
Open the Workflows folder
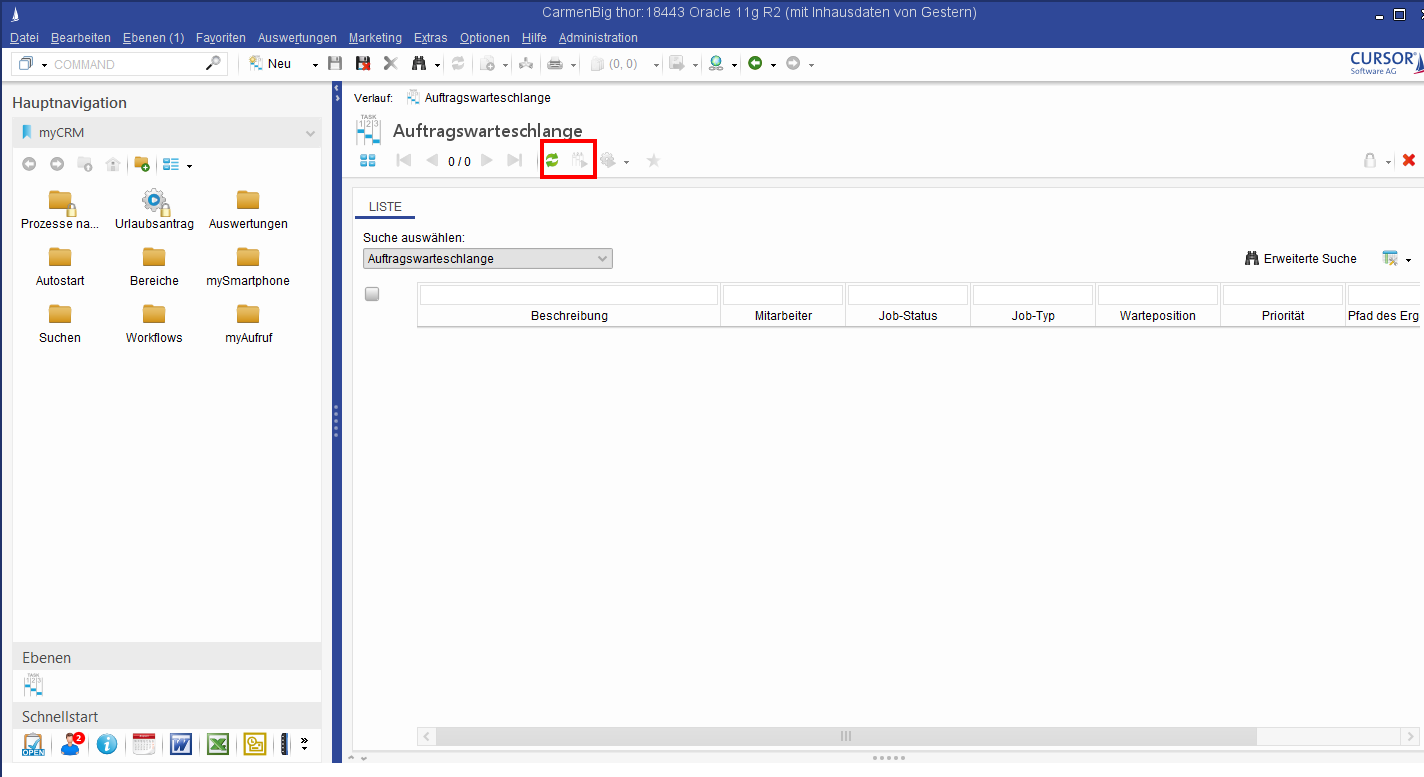click(x=154, y=322)
